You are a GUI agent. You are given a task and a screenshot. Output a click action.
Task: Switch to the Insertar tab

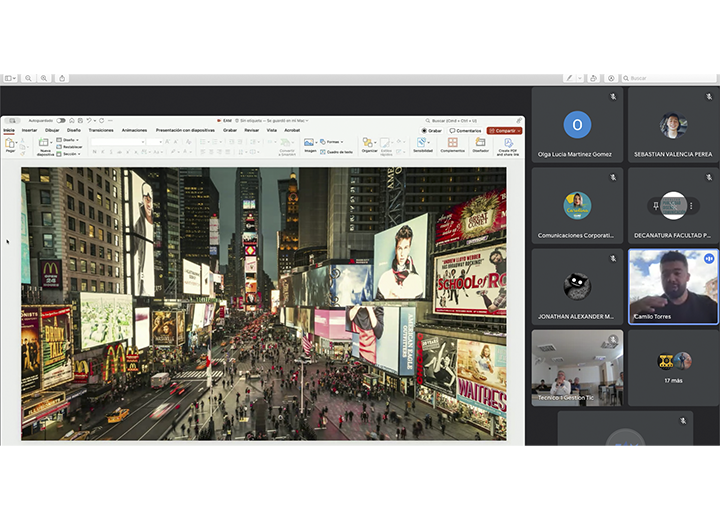click(x=29, y=130)
